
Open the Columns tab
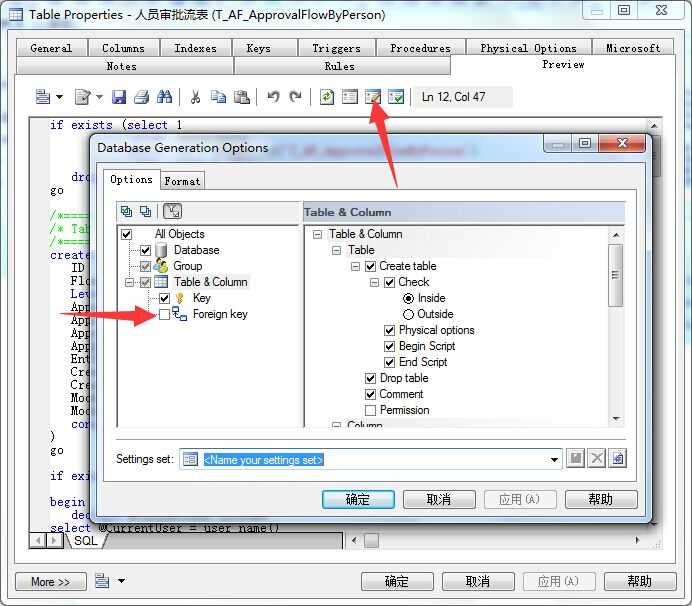click(x=124, y=48)
